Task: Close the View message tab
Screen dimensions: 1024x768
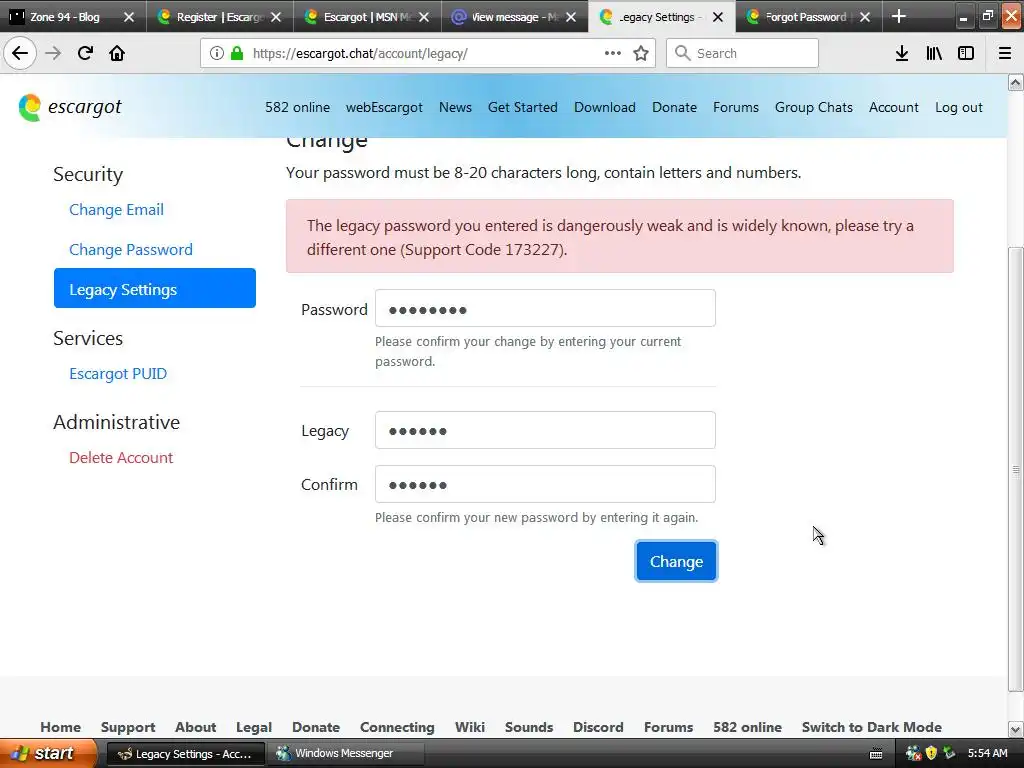Action: click(571, 17)
